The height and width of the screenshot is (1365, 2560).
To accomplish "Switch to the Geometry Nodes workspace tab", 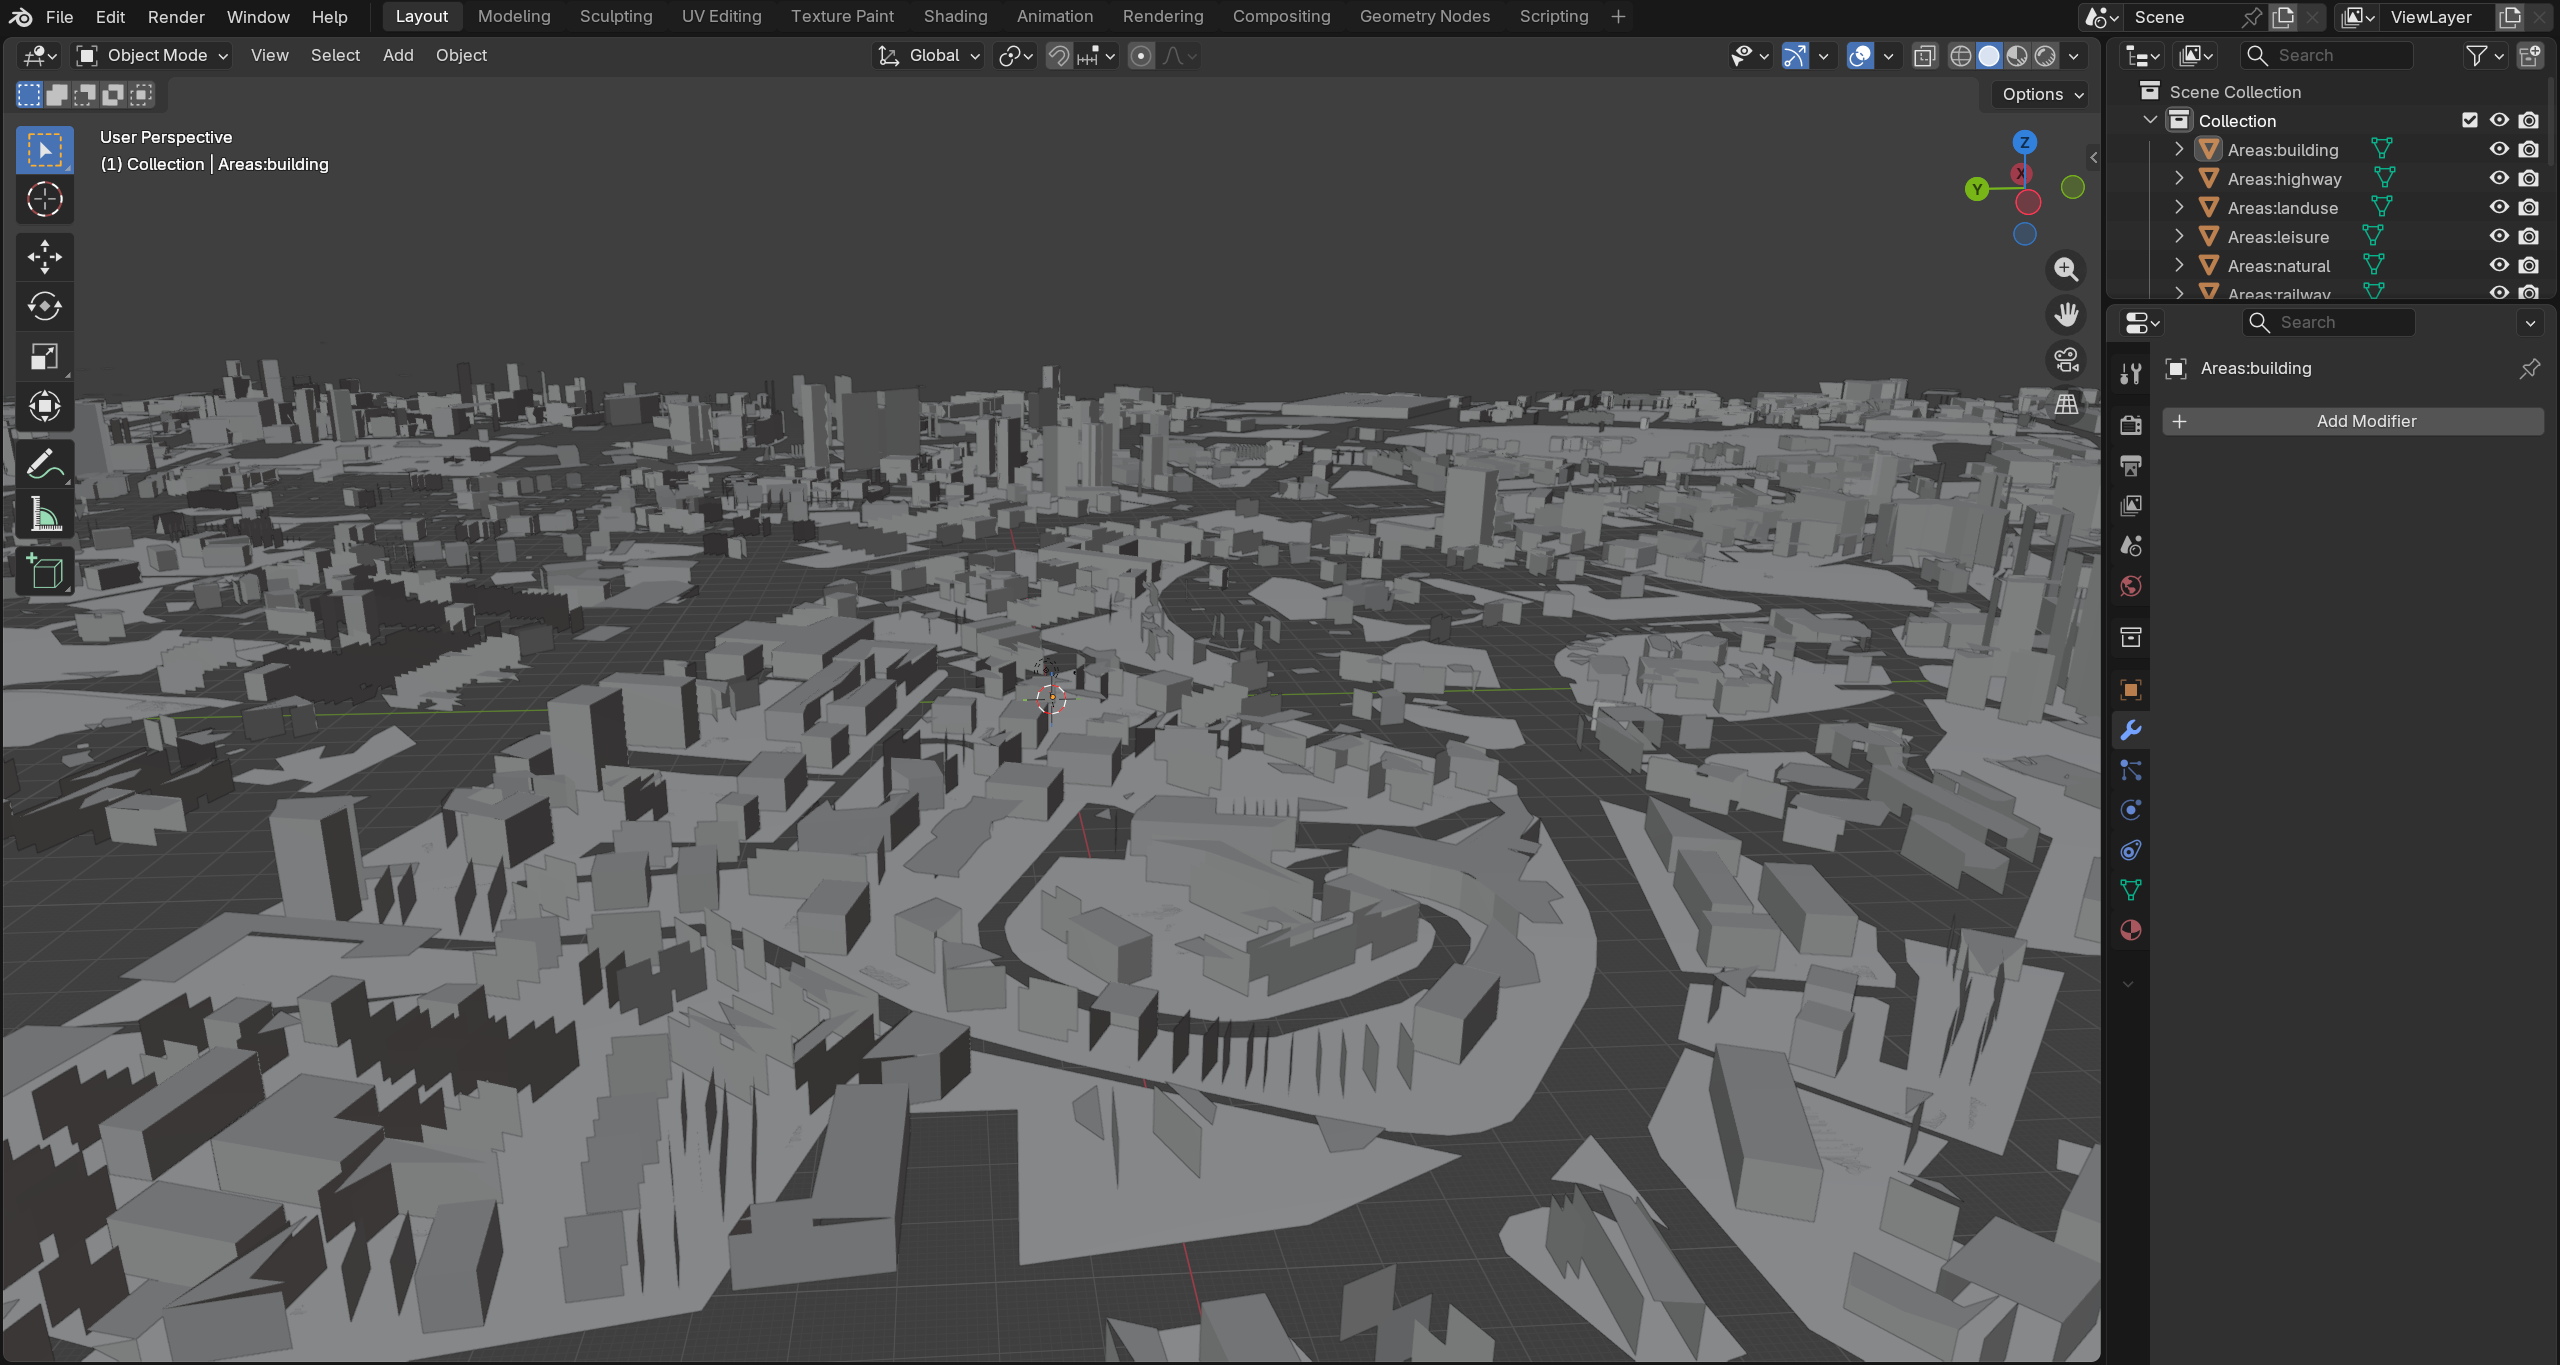I will [1424, 16].
